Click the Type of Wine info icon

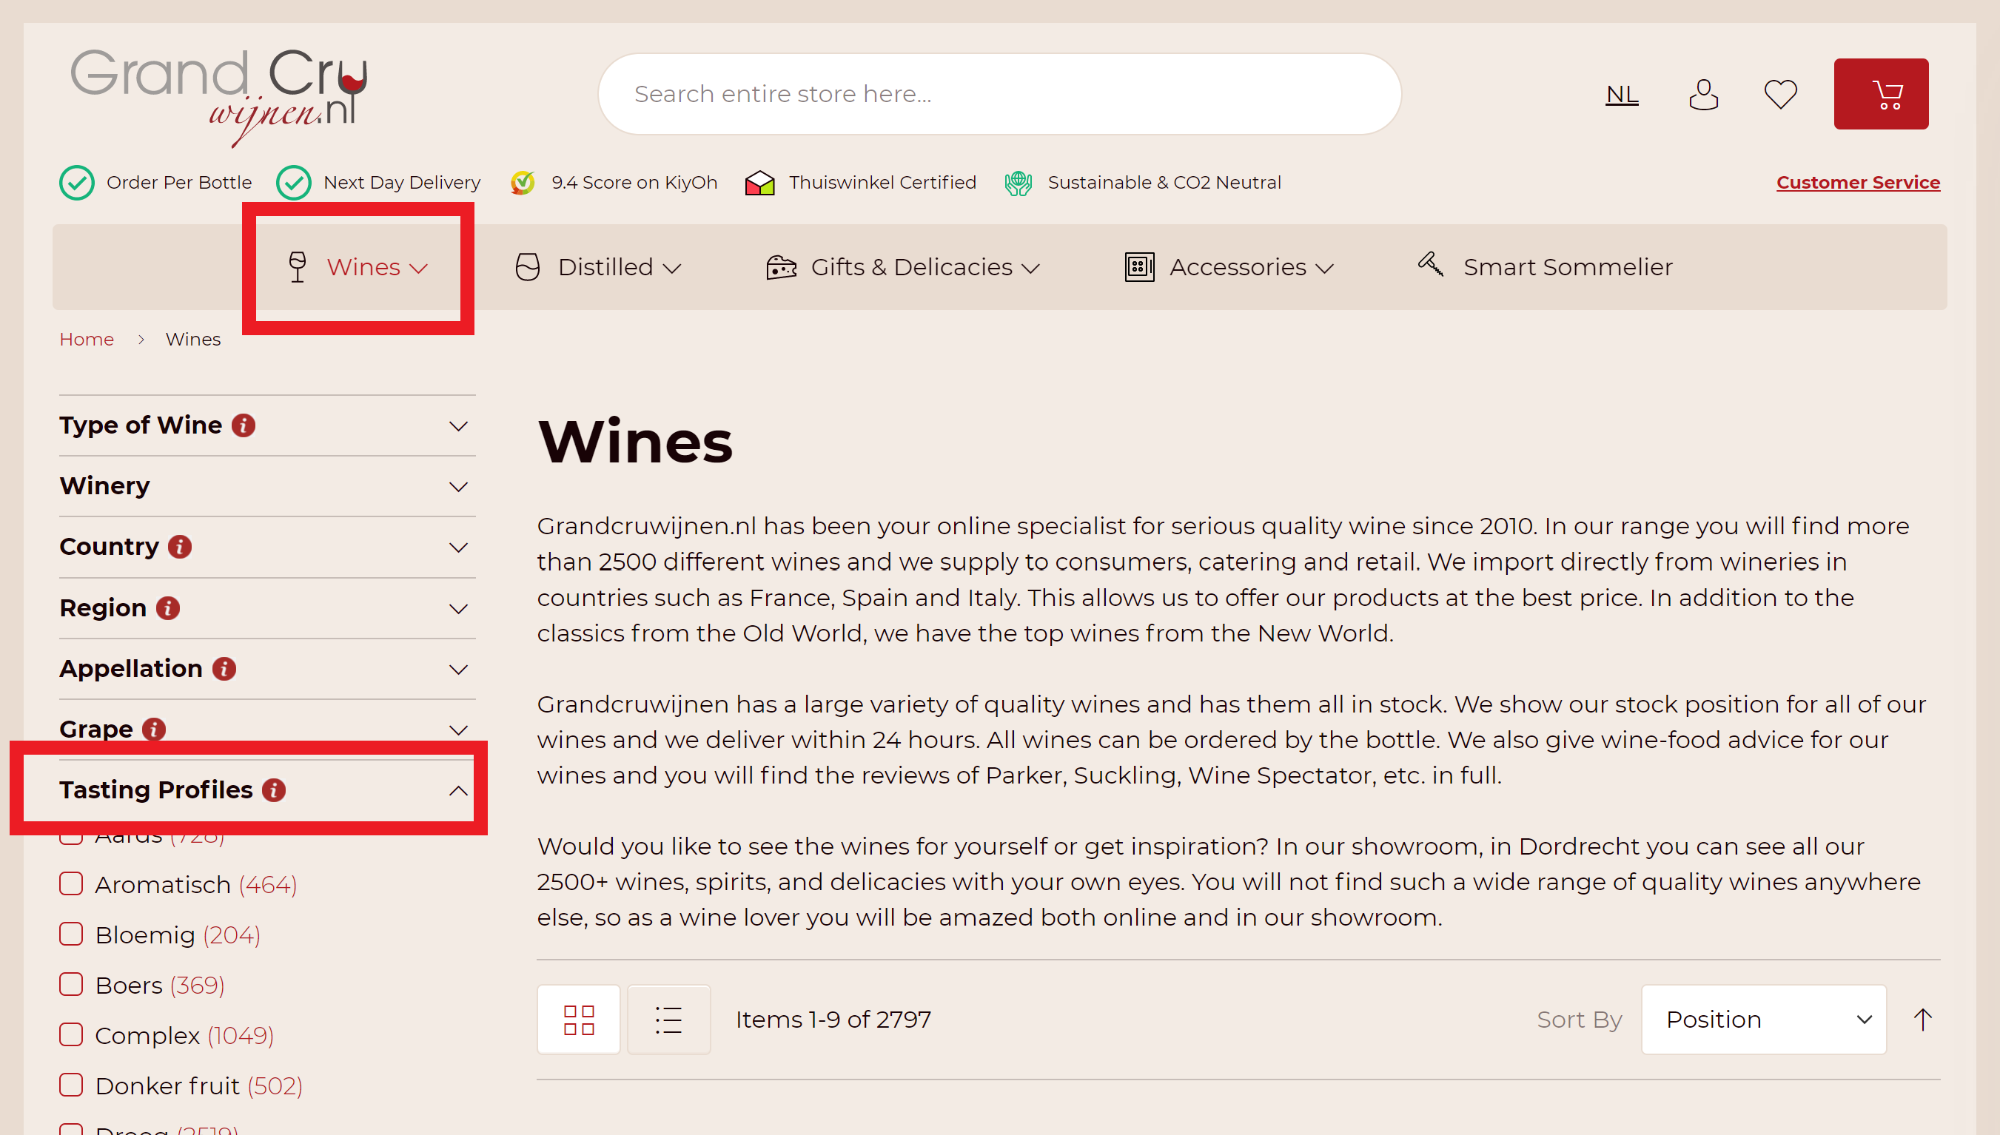click(243, 425)
